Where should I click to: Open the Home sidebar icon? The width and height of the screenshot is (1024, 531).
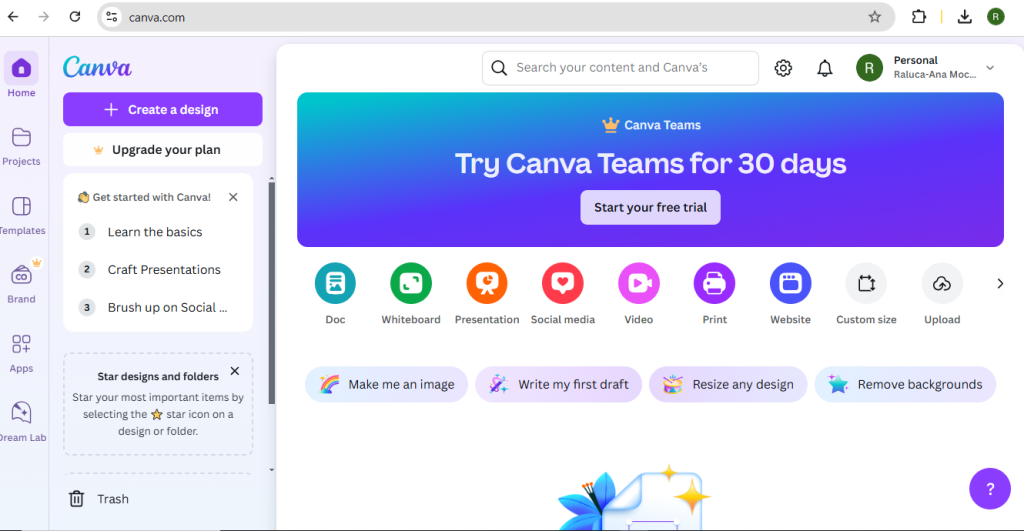click(21, 69)
